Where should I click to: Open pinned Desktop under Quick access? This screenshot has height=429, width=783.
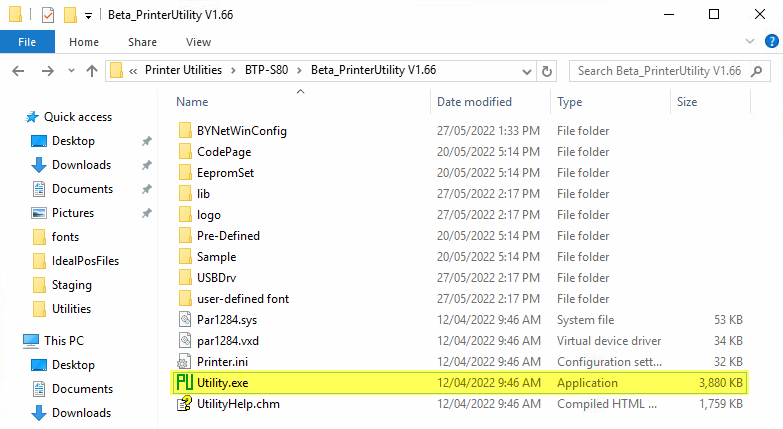[73, 141]
